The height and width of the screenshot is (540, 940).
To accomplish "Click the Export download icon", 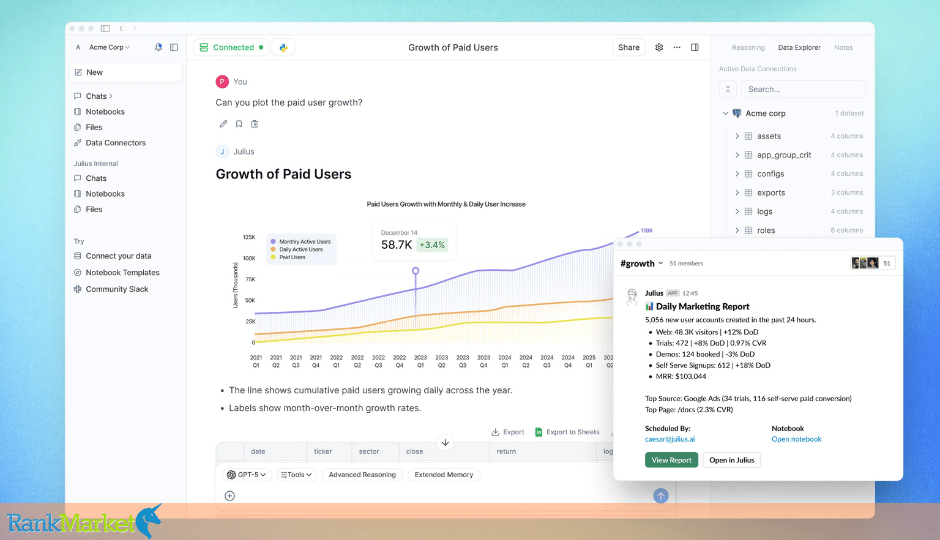I will 495,432.
